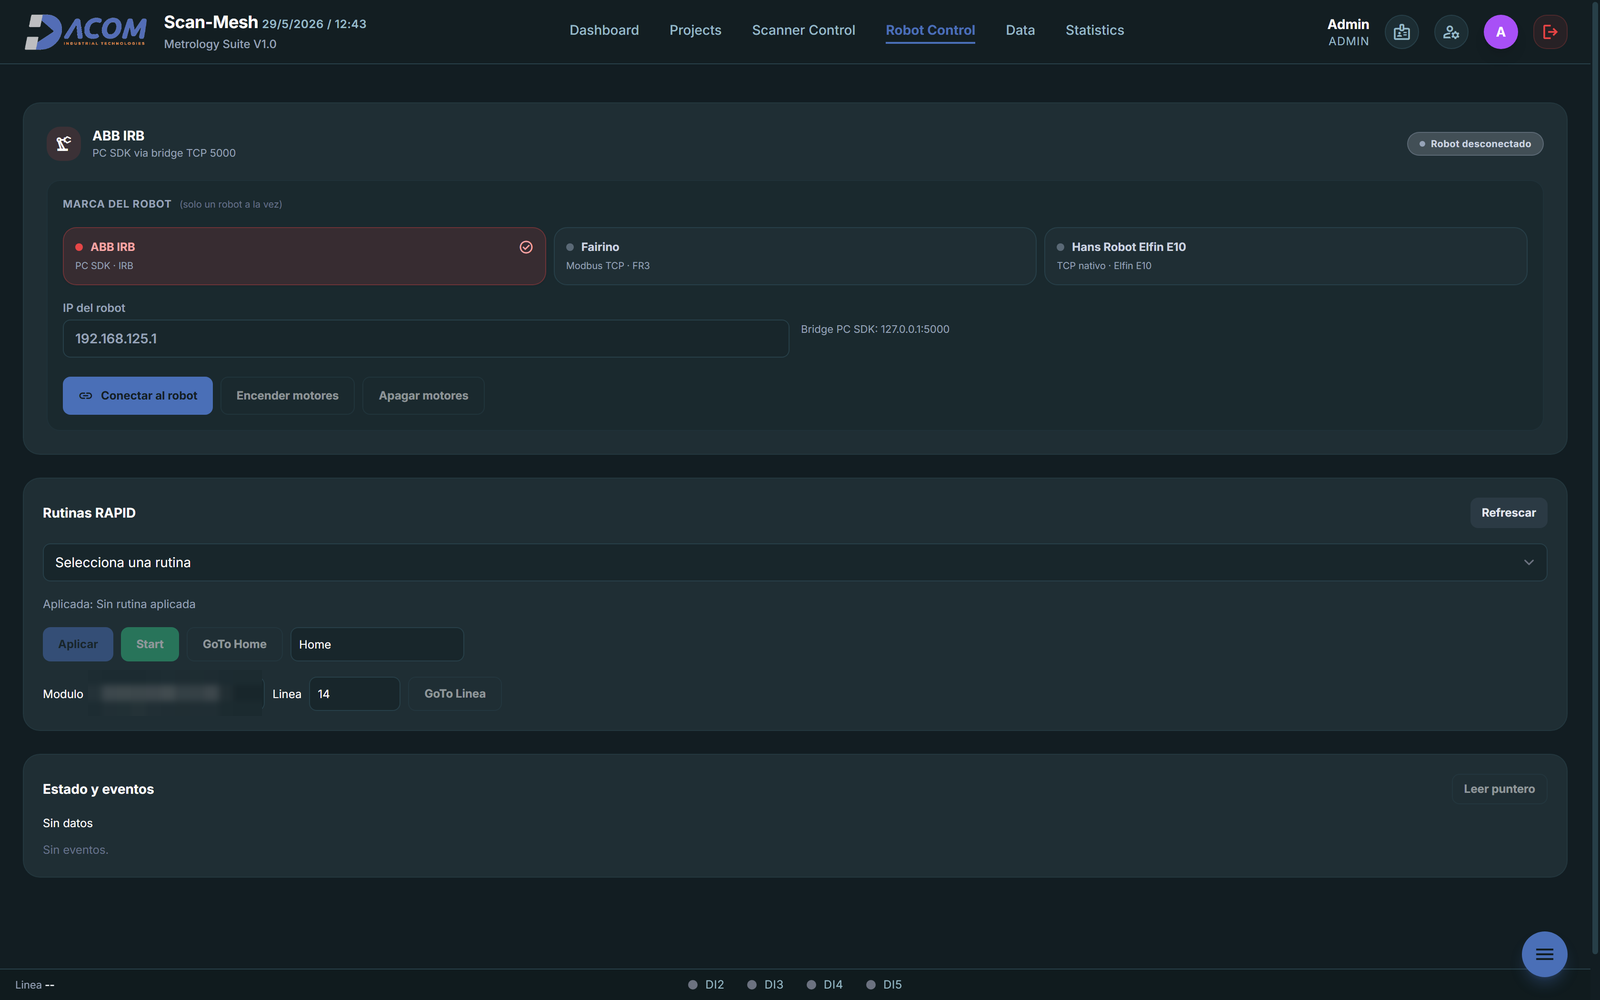Open the user management icon

[1451, 32]
